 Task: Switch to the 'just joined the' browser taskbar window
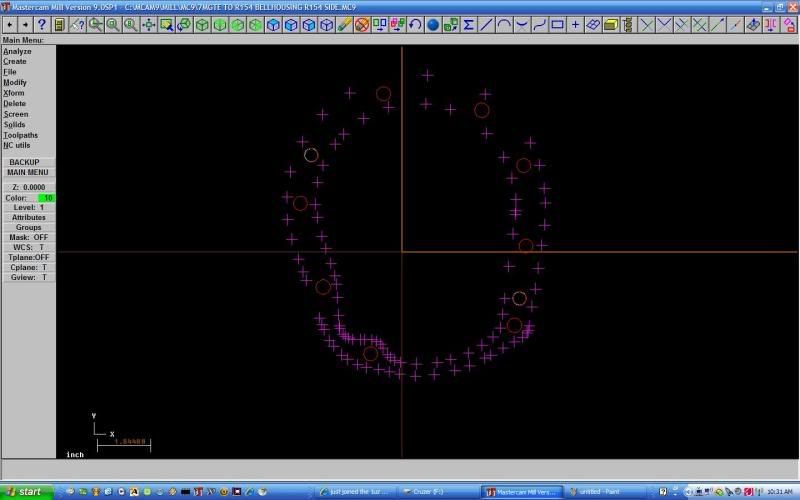(x=355, y=492)
